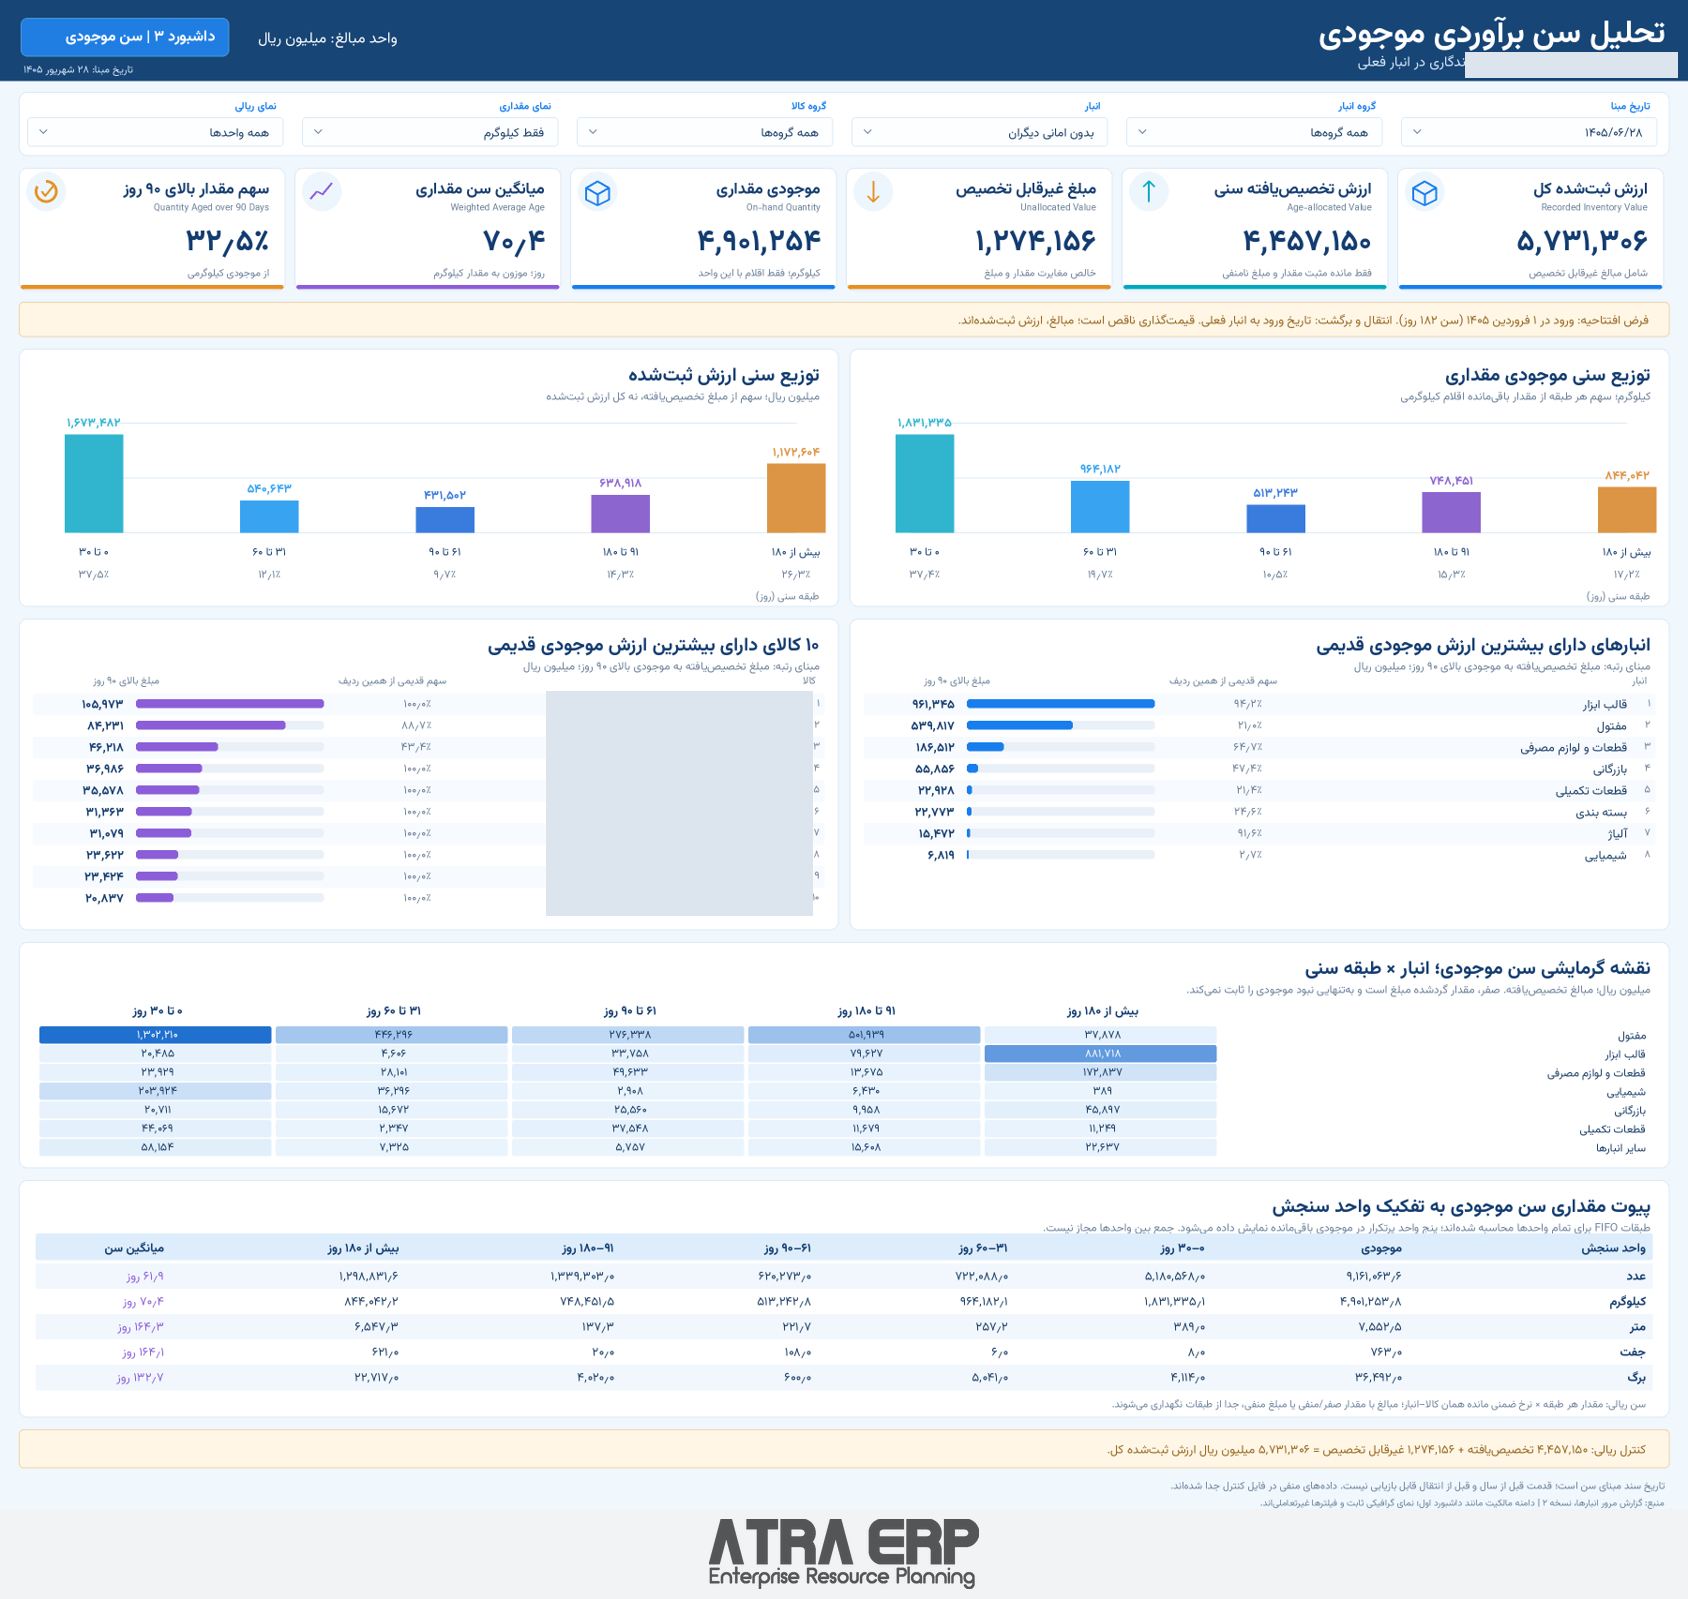
Task: Open the گروه انبار dropdown
Action: (x=1254, y=132)
